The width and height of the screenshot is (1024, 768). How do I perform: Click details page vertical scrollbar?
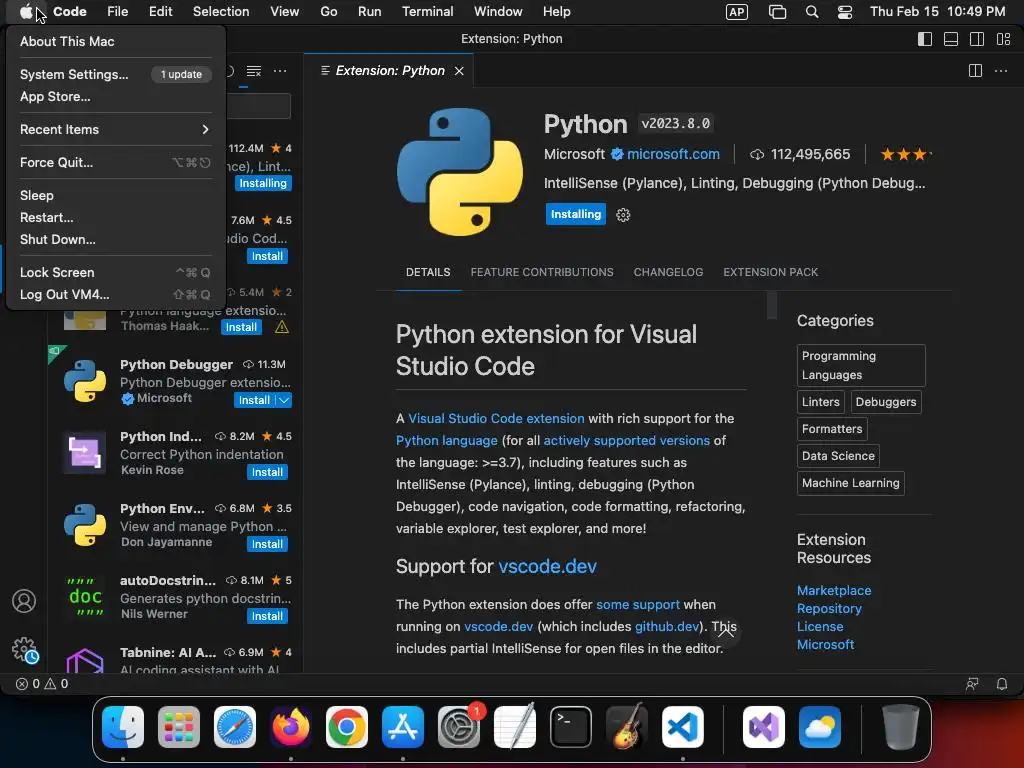tap(772, 305)
